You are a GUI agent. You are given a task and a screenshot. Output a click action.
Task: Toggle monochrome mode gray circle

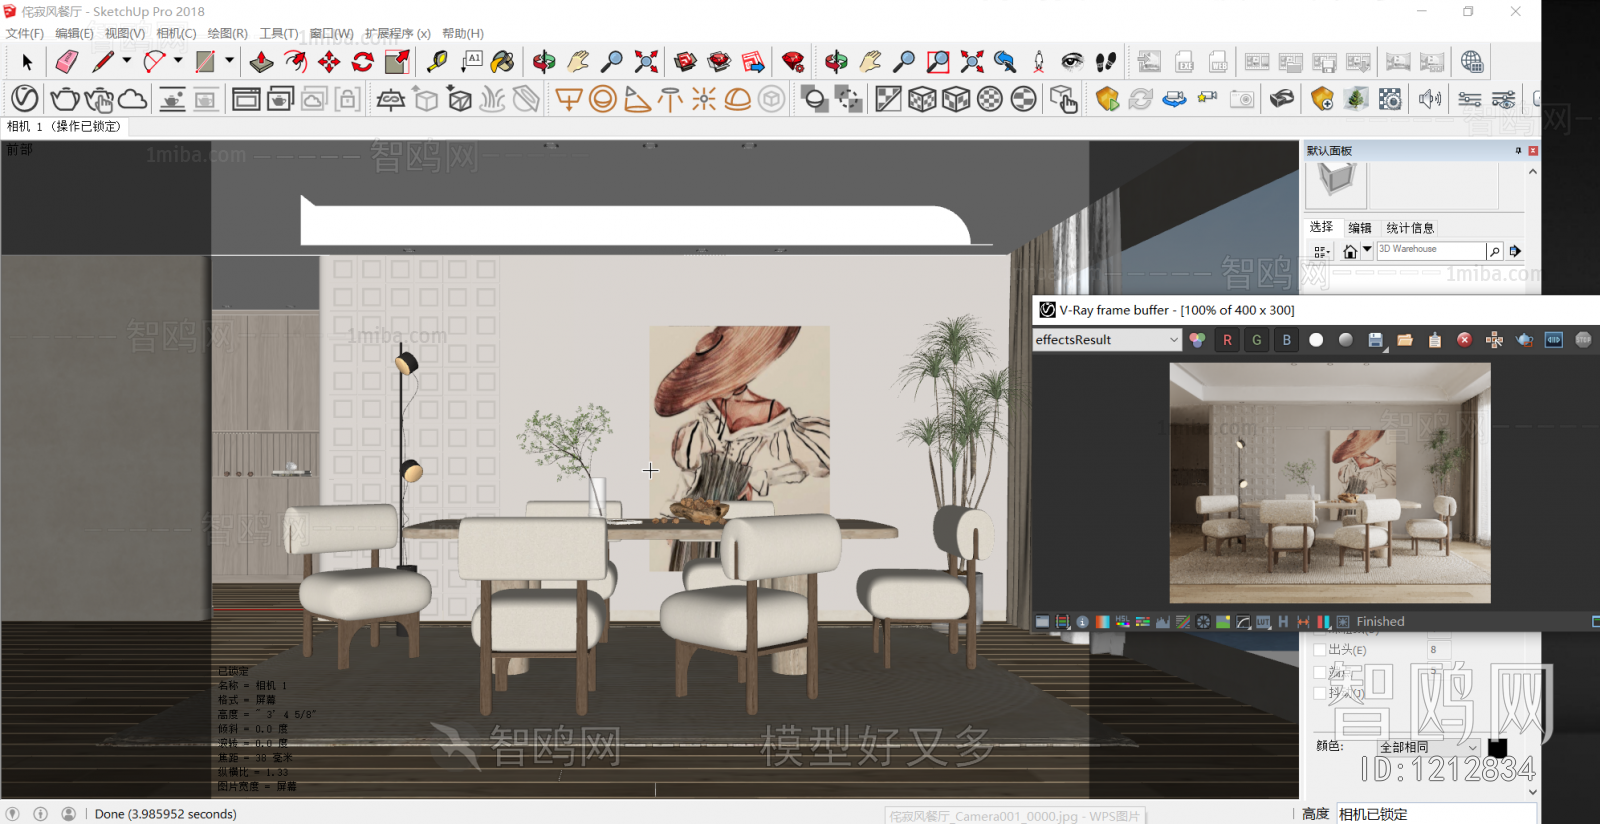(1346, 340)
